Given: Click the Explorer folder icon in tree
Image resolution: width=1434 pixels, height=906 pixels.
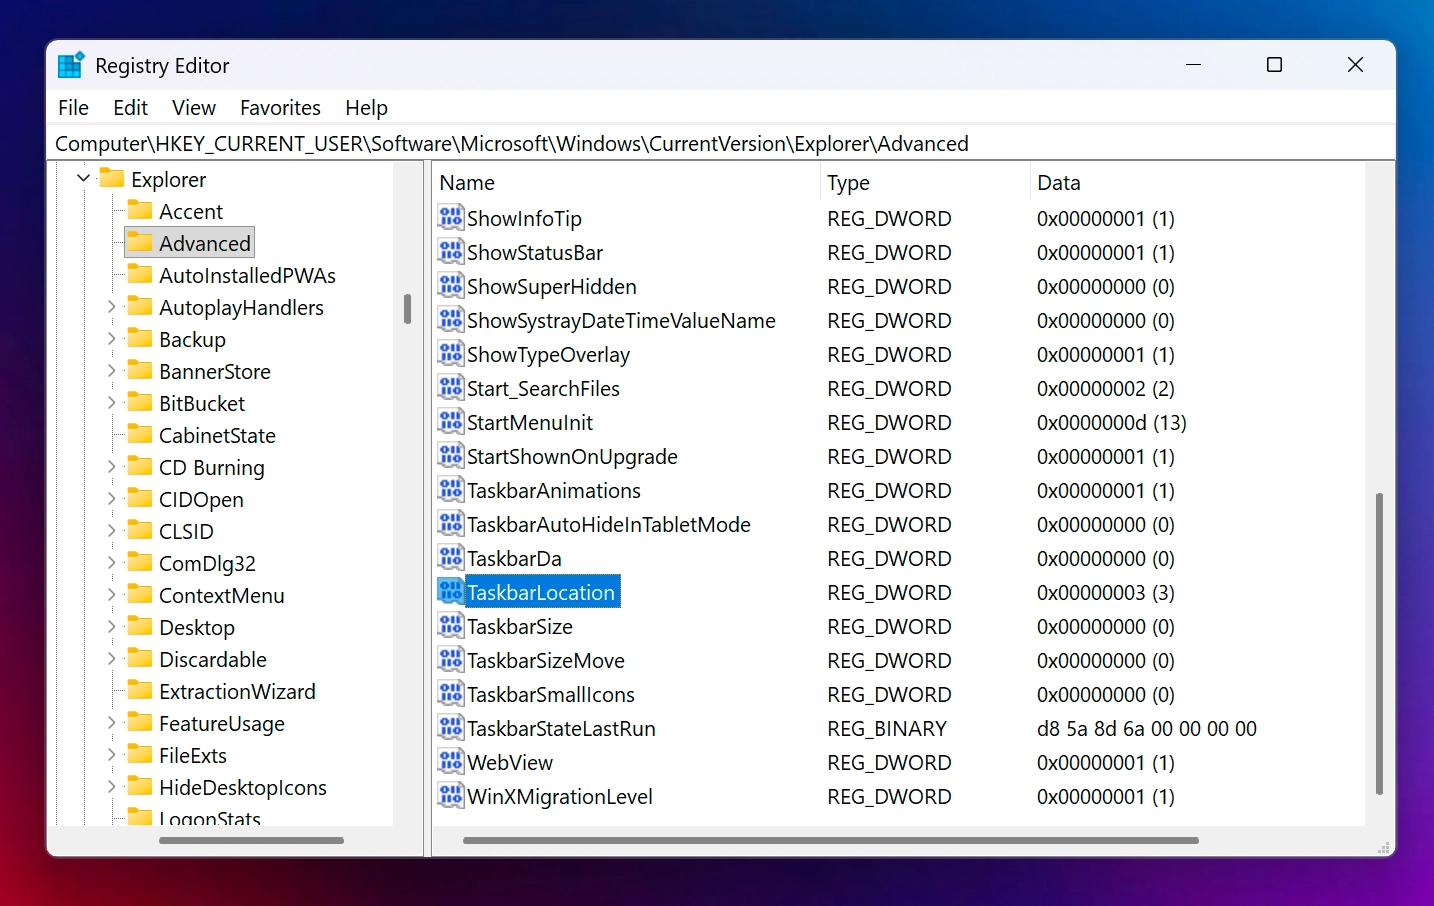Looking at the screenshot, I should click(x=113, y=178).
